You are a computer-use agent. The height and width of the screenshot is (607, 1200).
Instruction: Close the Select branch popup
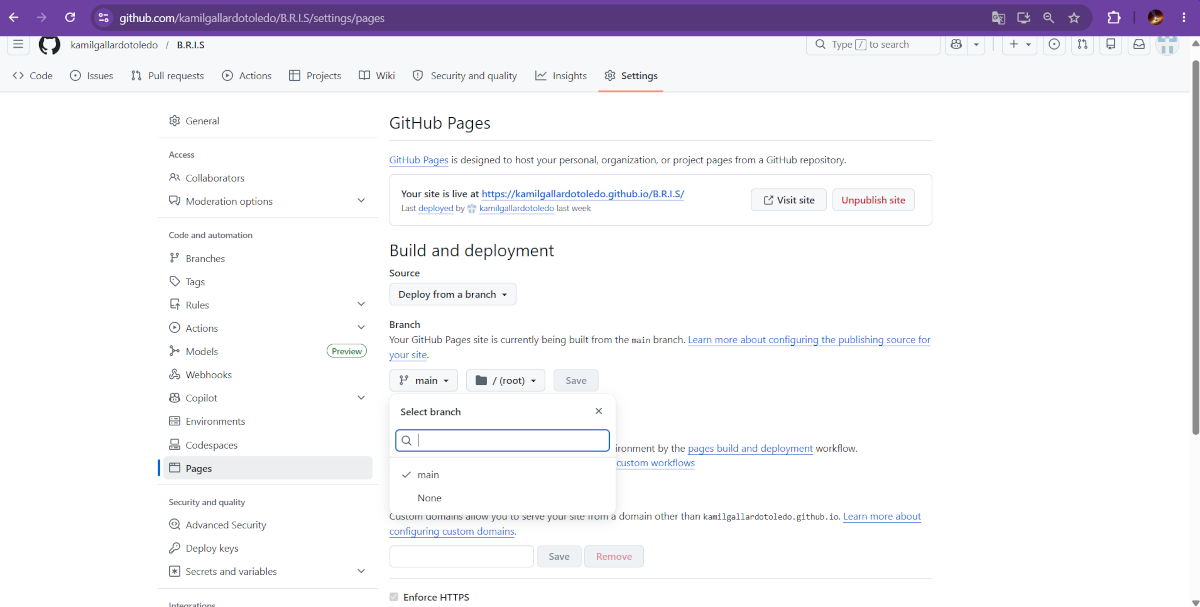click(598, 411)
